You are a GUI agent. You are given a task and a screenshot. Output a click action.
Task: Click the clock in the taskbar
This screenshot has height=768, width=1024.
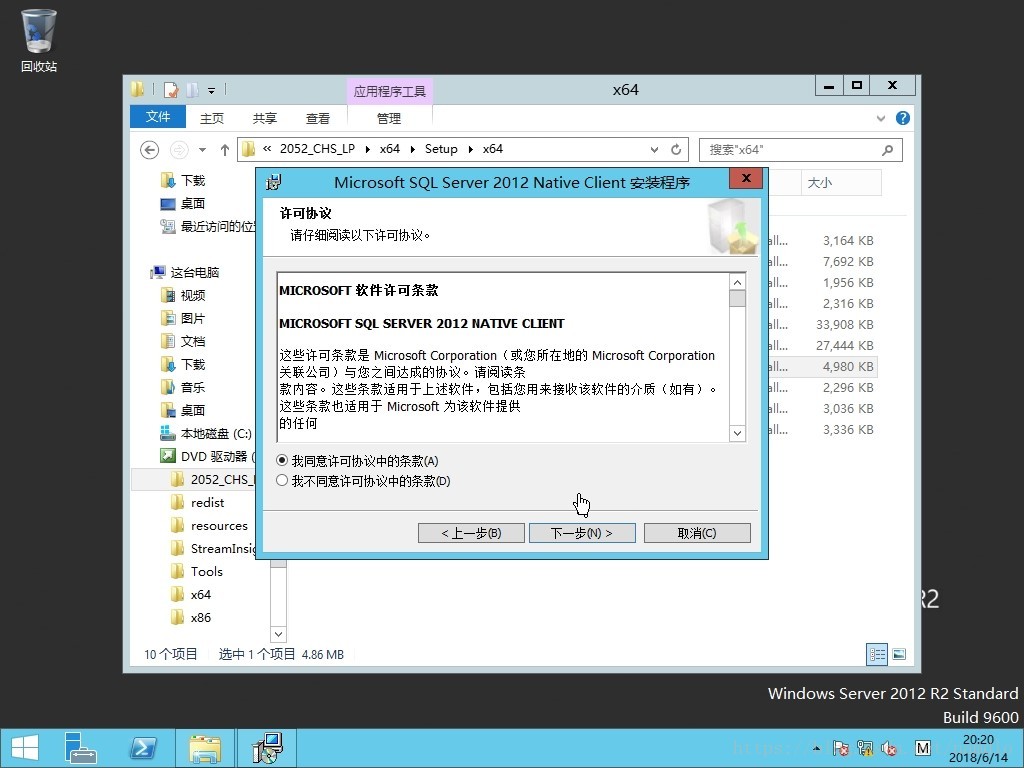pyautogui.click(x=978, y=748)
